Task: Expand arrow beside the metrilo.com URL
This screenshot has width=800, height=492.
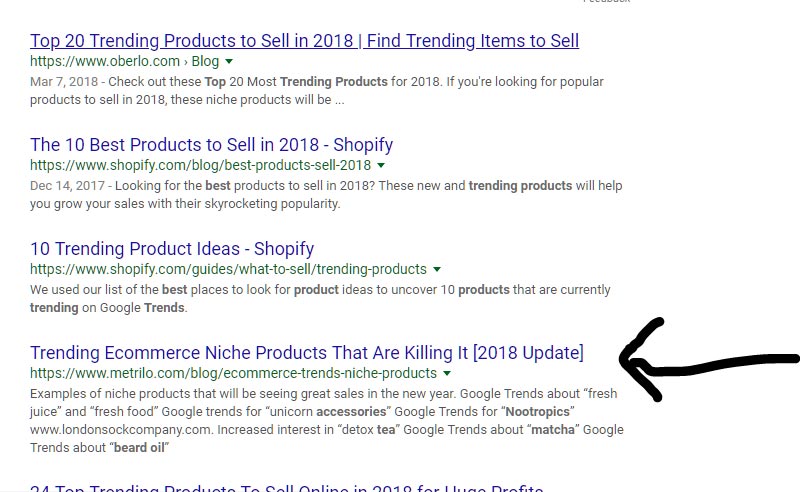Action: tap(448, 373)
